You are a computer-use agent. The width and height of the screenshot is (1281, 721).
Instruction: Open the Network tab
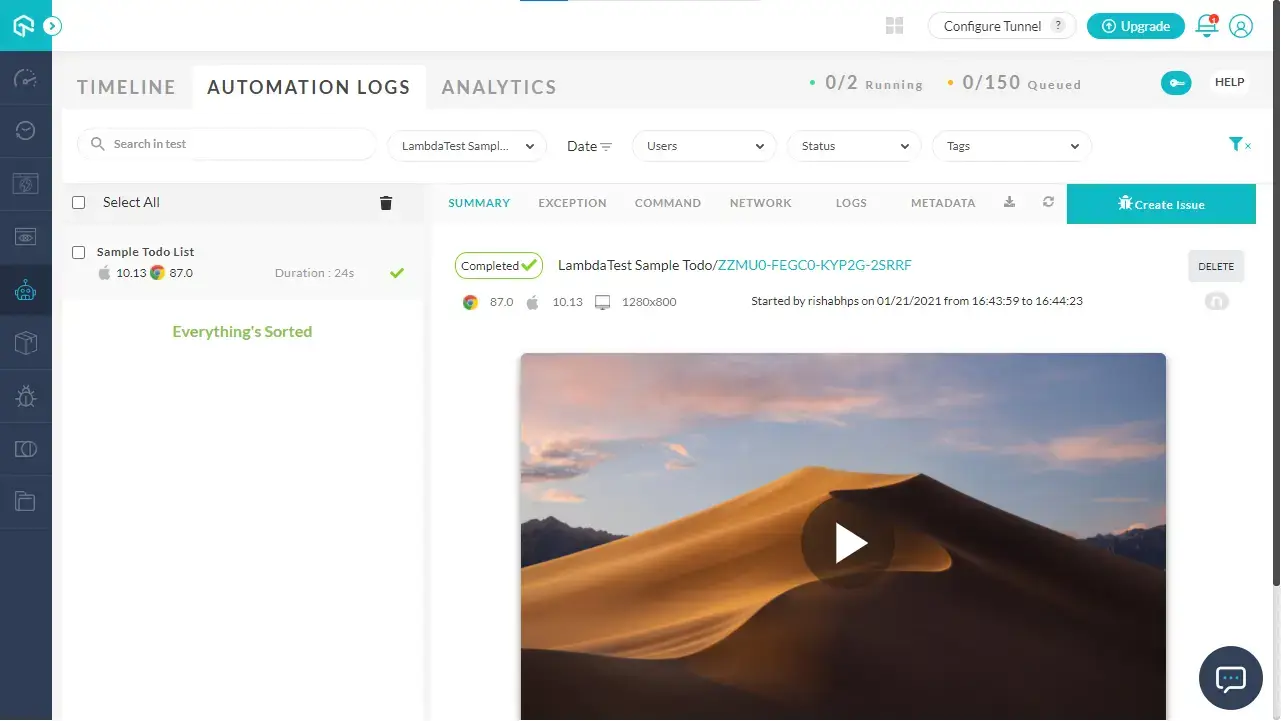[760, 203]
